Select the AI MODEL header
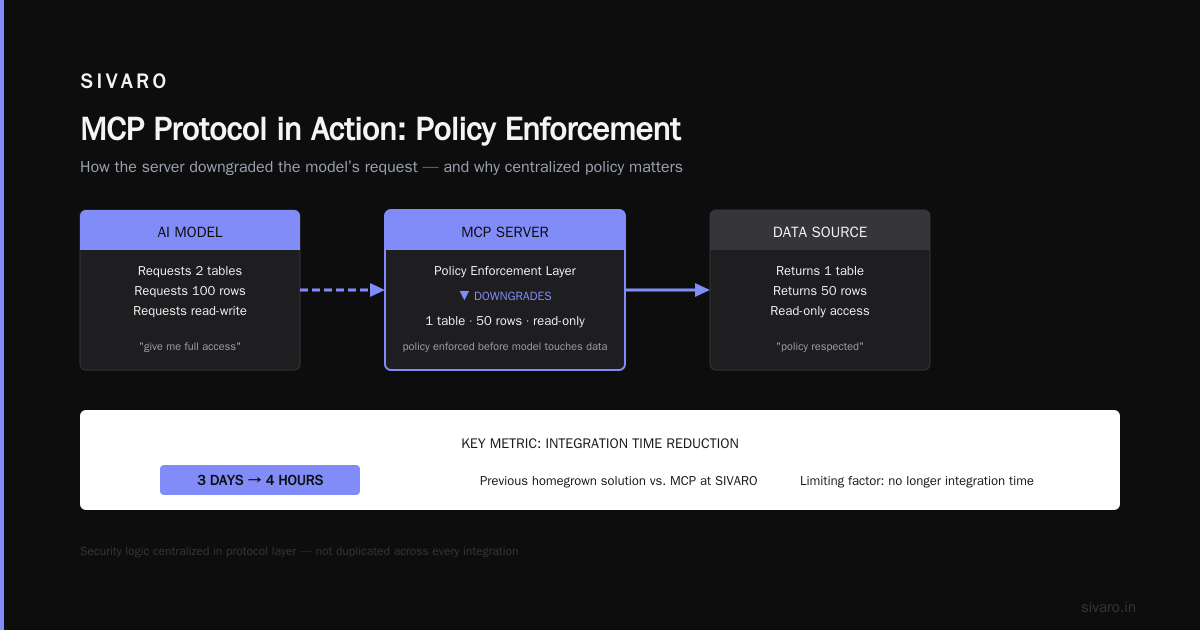The image size is (1200, 630). tap(190, 231)
